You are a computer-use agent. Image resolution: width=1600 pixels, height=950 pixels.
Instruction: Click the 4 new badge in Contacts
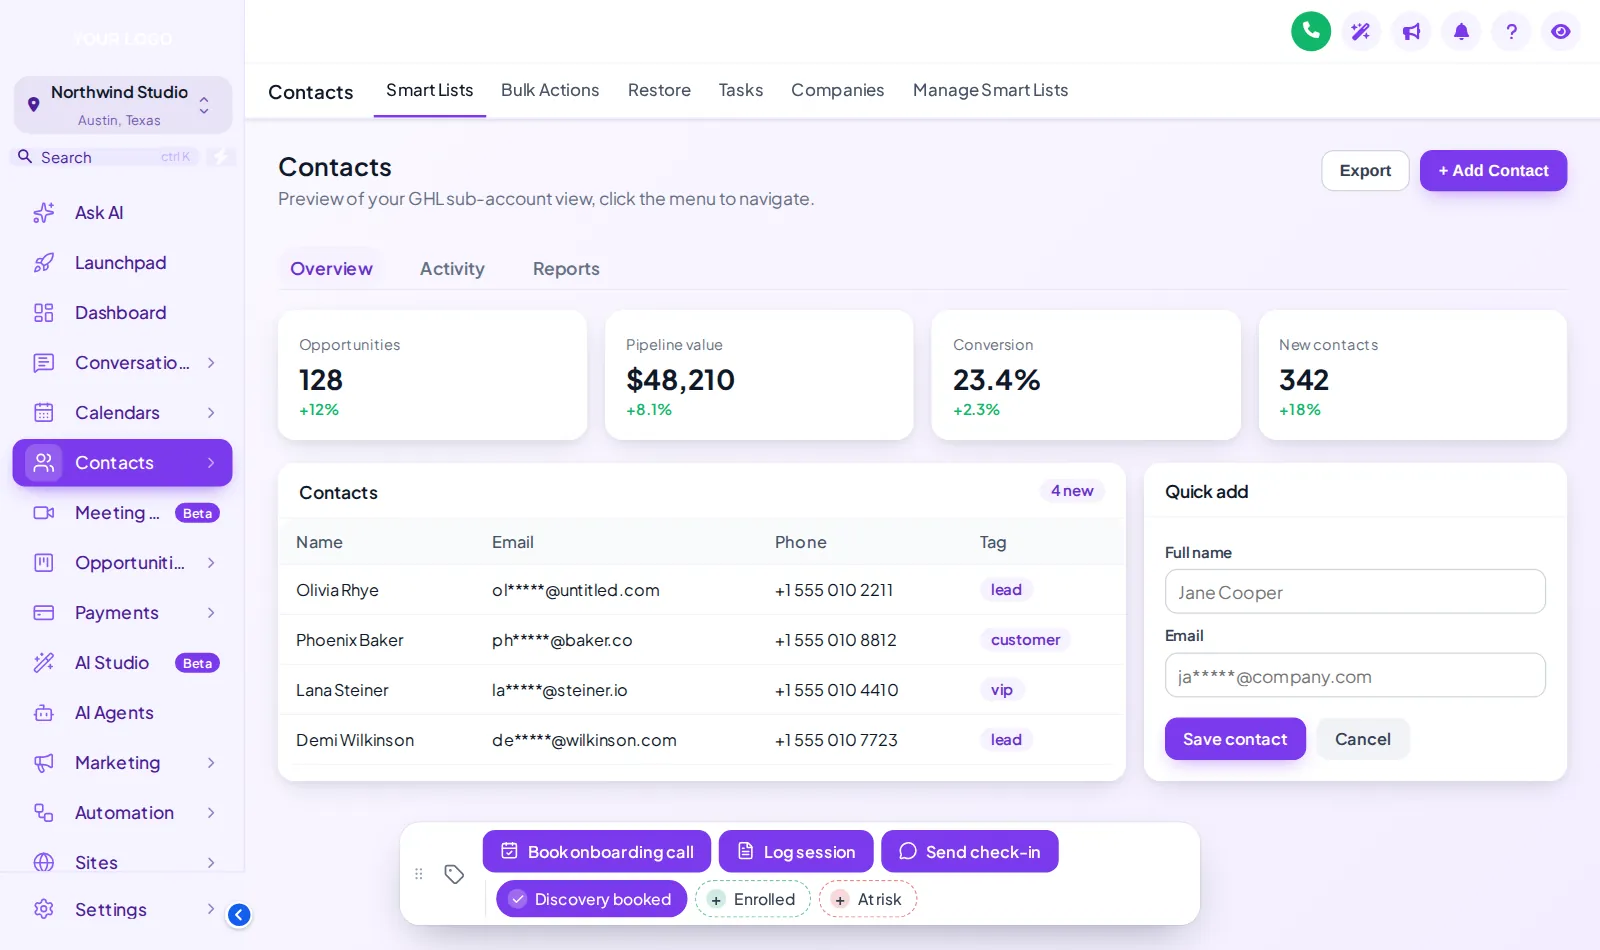pyautogui.click(x=1072, y=491)
